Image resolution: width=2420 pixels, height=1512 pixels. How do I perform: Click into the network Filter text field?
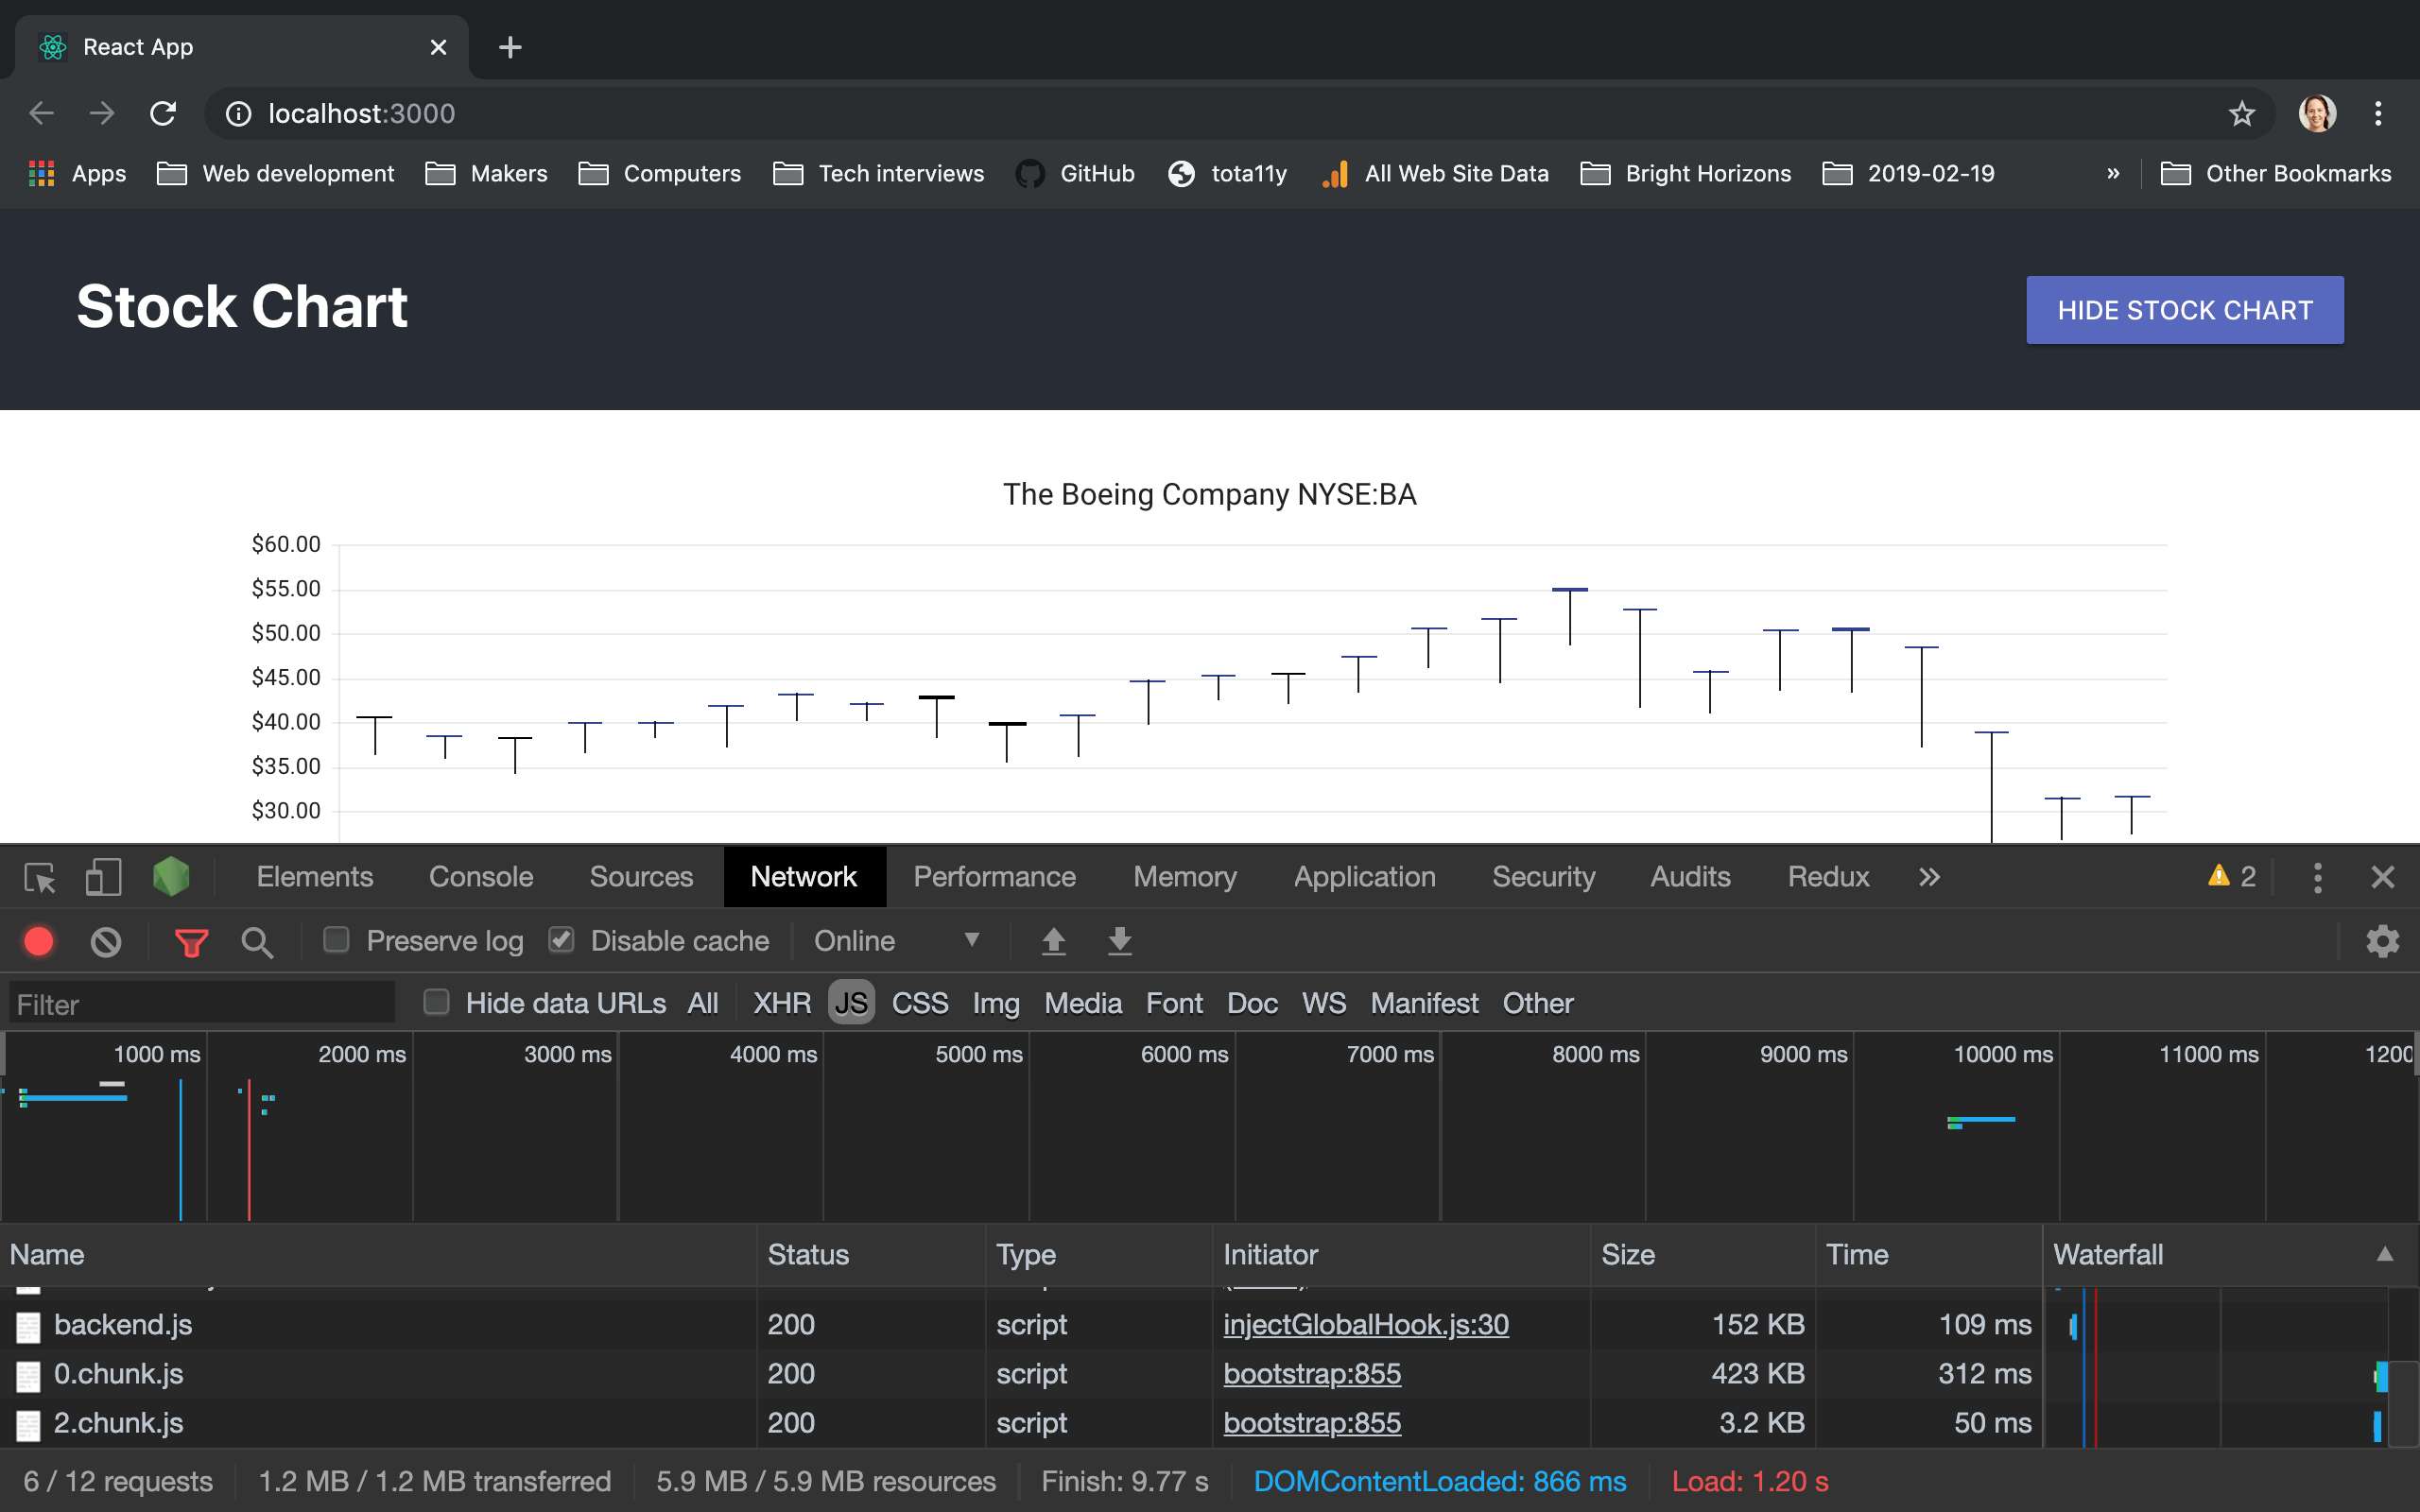click(x=202, y=1003)
